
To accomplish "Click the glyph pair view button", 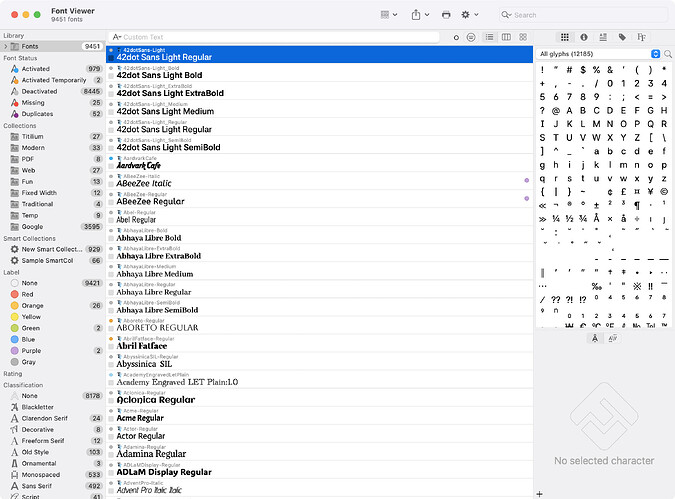I will (x=613, y=338).
